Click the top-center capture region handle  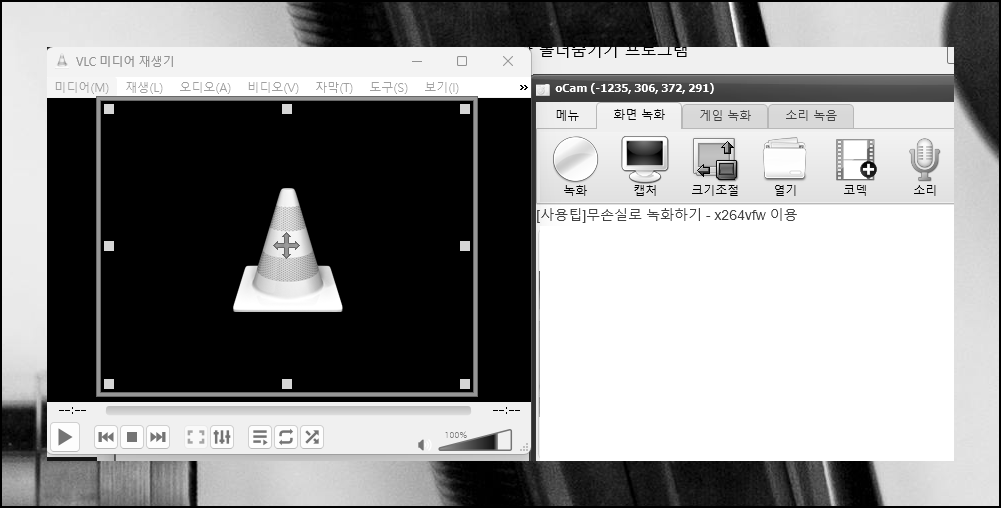pos(287,109)
